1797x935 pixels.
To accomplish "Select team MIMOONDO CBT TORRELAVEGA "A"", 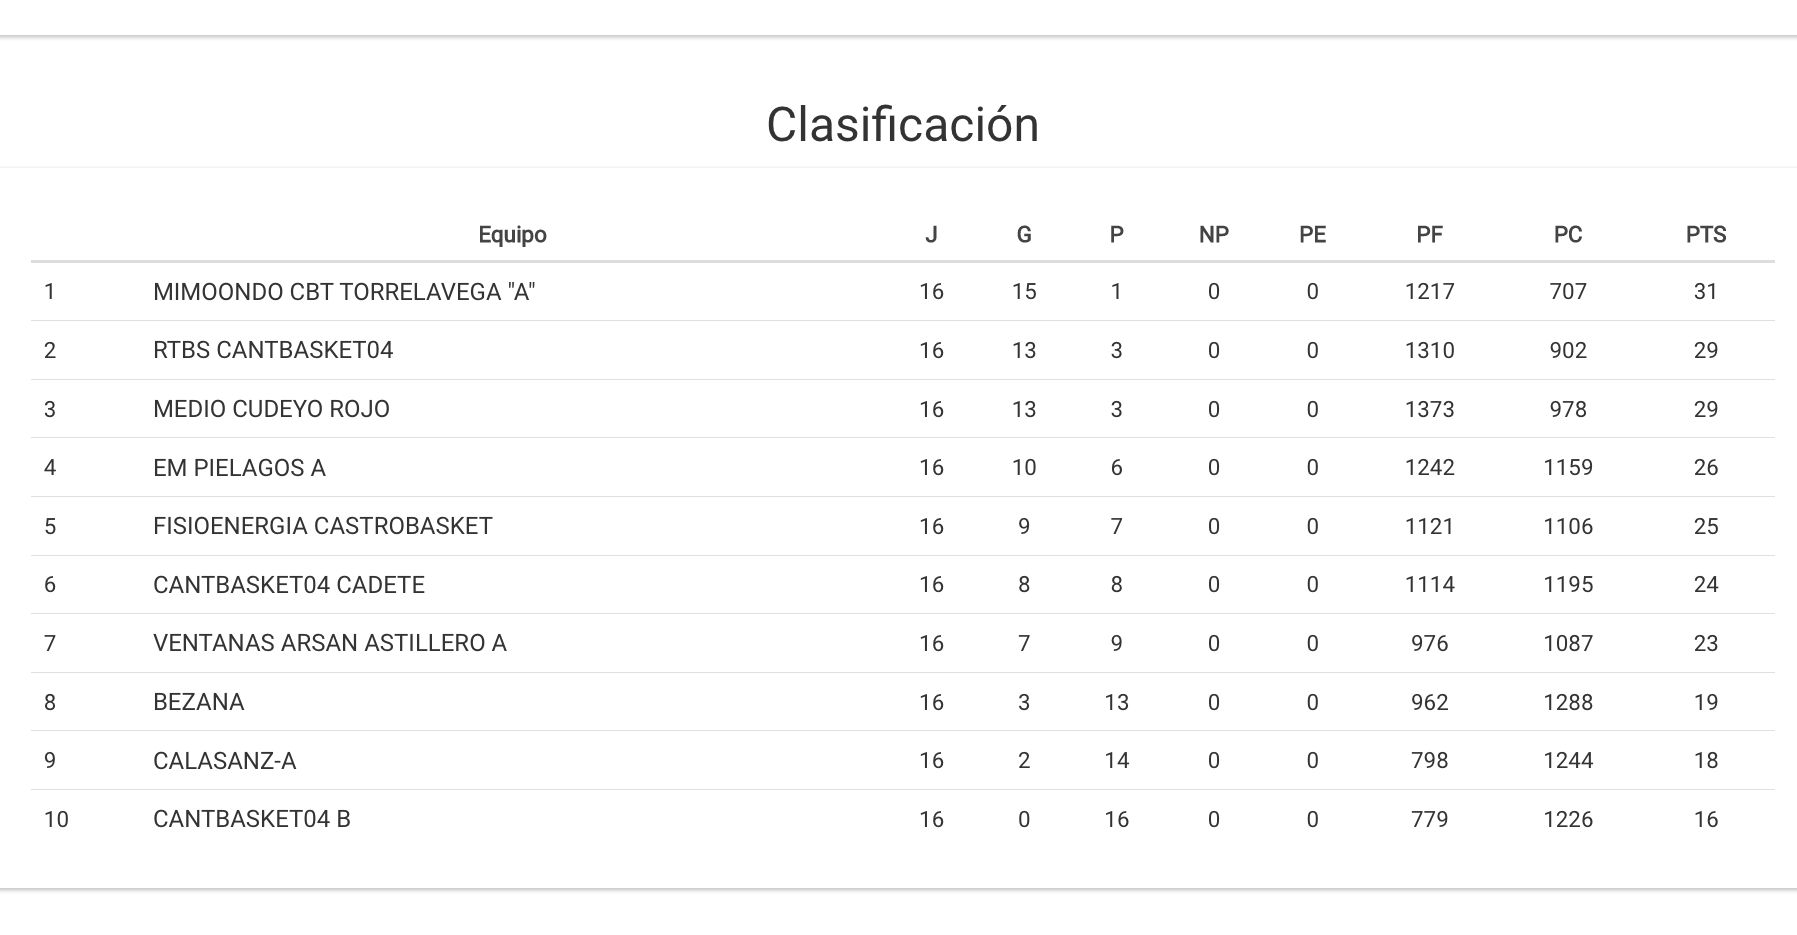I will (x=344, y=292).
